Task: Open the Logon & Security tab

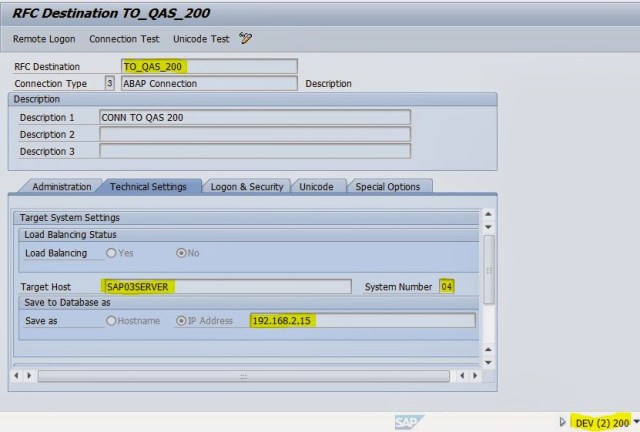Action: click(247, 187)
